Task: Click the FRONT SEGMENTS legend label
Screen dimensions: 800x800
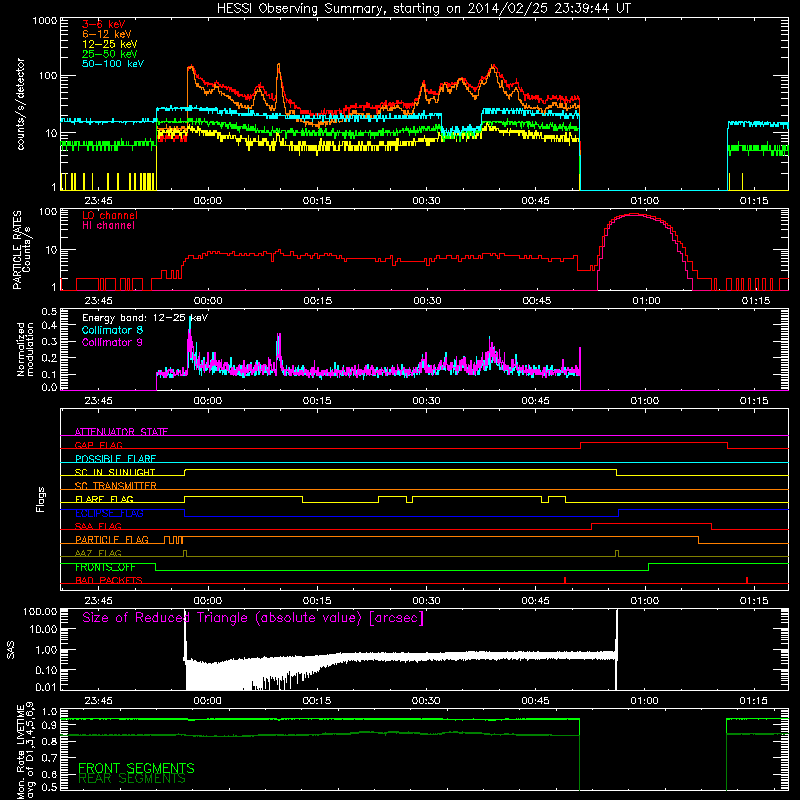Action: [136, 768]
